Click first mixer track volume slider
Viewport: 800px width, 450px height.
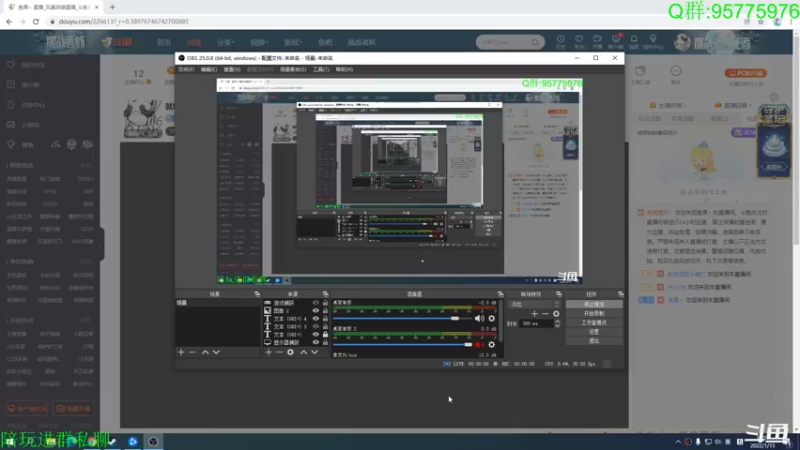point(403,318)
